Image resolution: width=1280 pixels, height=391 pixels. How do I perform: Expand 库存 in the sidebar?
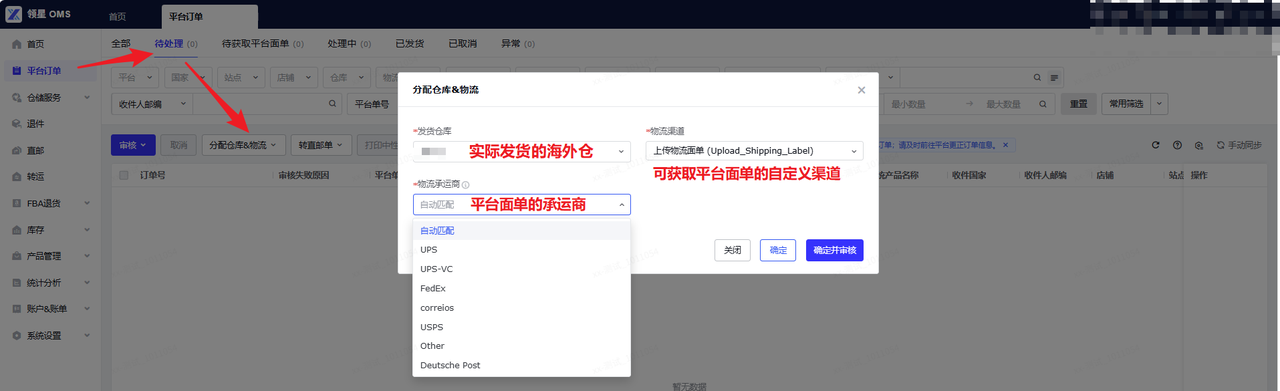click(88, 230)
